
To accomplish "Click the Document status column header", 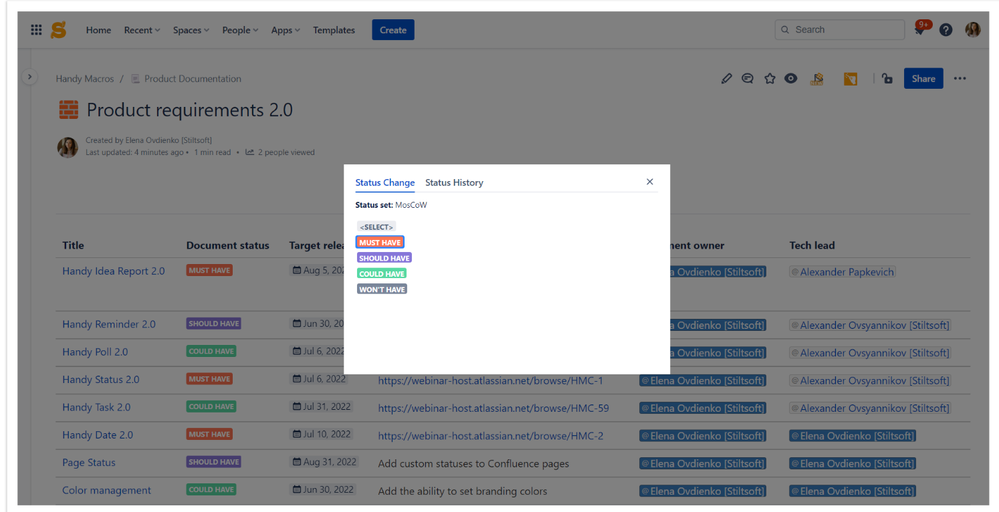I will pyautogui.click(x=227, y=245).
